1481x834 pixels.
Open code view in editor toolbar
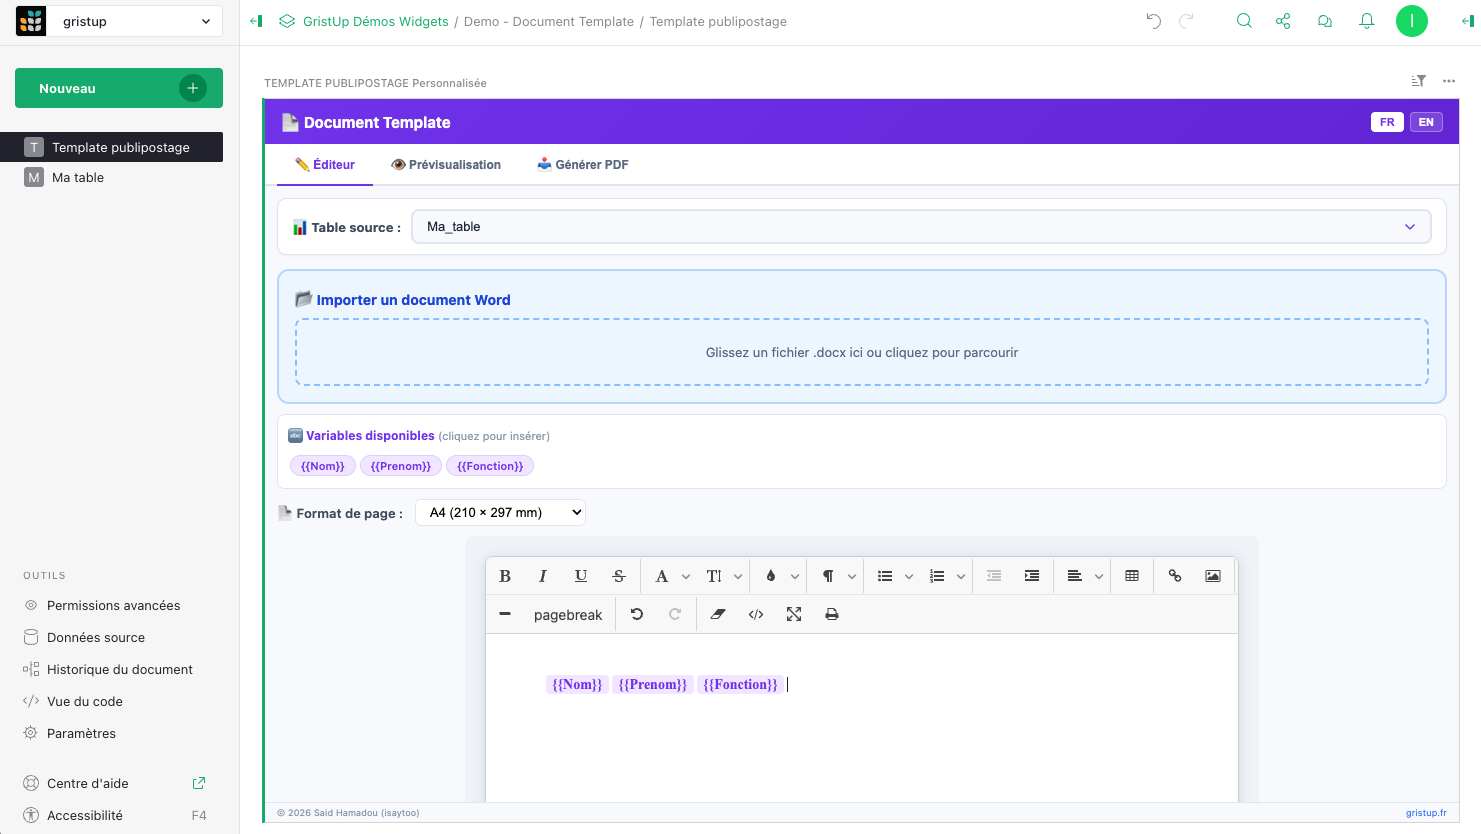(756, 614)
